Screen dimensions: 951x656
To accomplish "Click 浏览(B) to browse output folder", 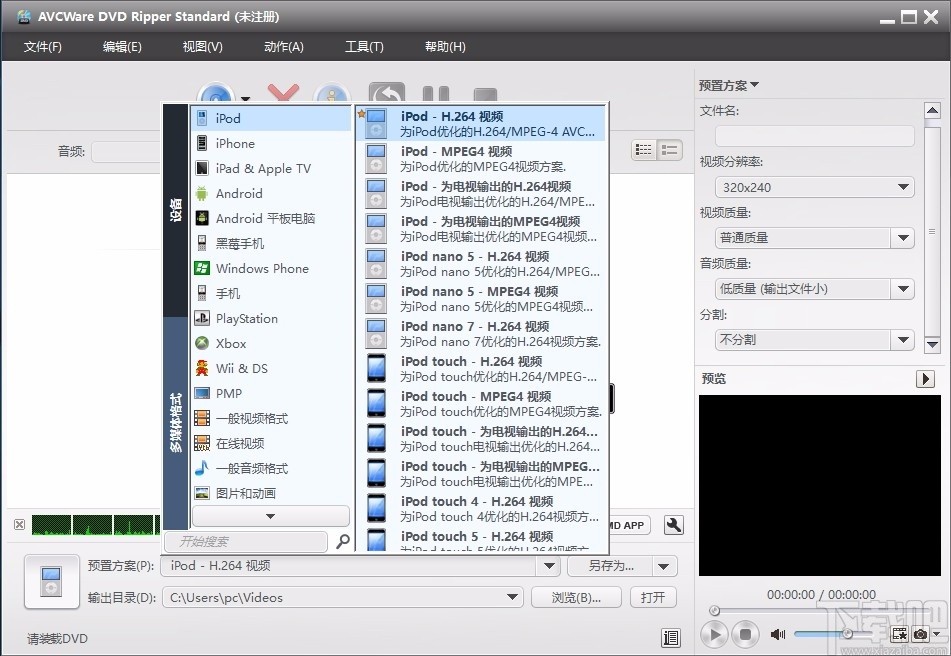I will 576,597.
